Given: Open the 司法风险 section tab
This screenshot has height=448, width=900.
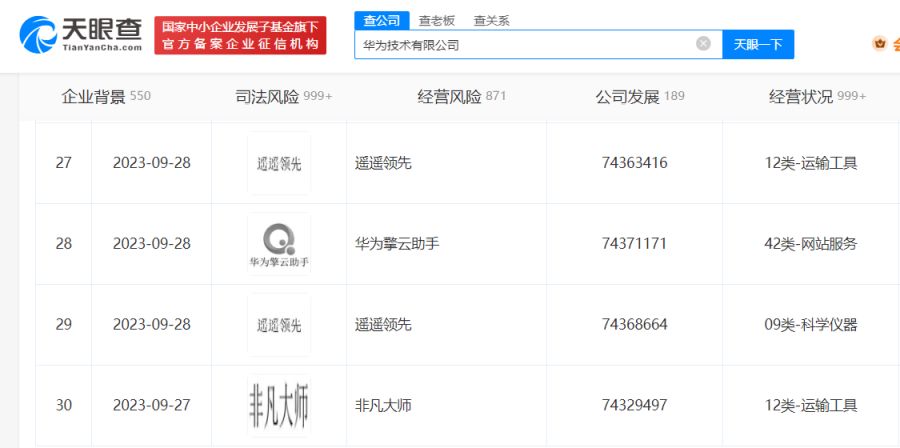Looking at the screenshot, I should click(x=284, y=97).
